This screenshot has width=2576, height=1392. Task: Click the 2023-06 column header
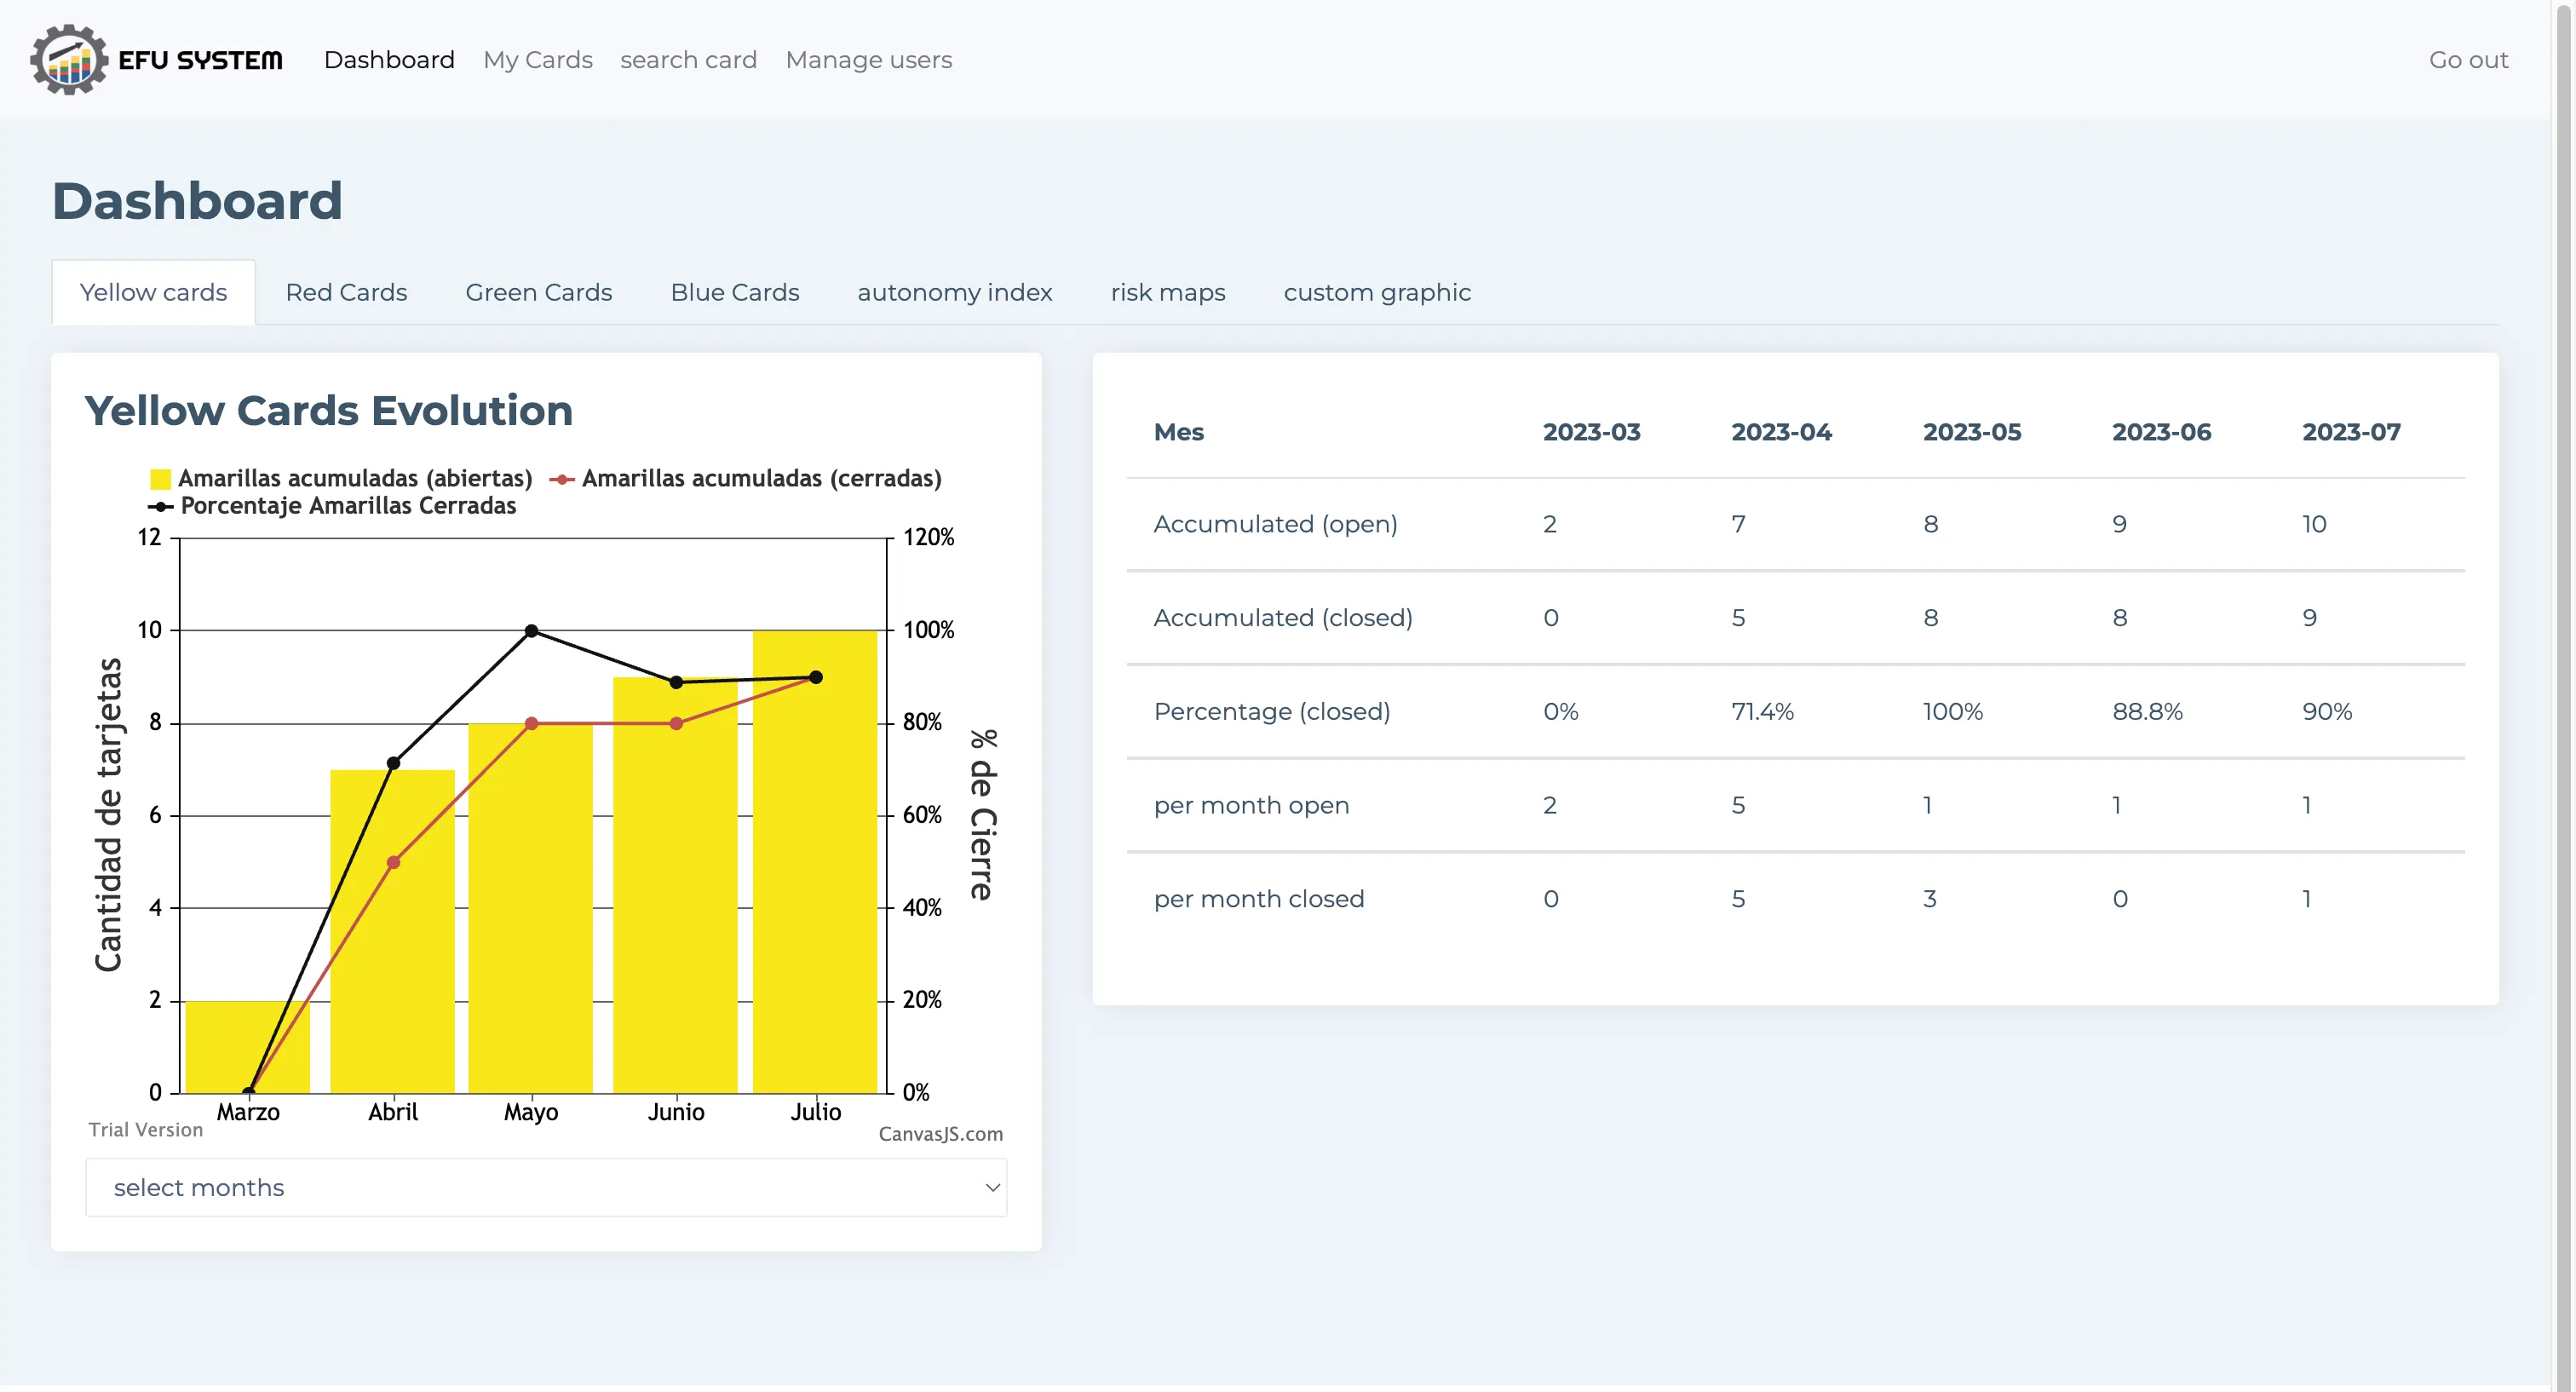click(x=2161, y=432)
